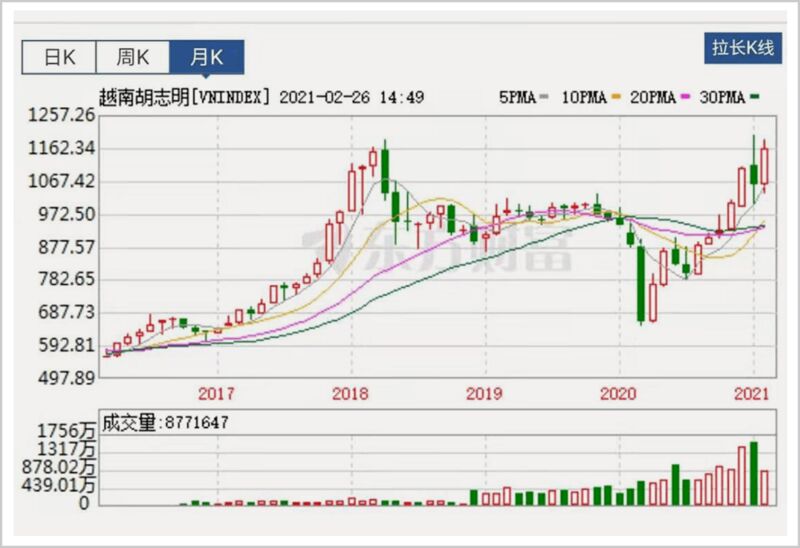Jump to the 2019 time axis label
This screenshot has height=548, width=800.
coord(484,393)
